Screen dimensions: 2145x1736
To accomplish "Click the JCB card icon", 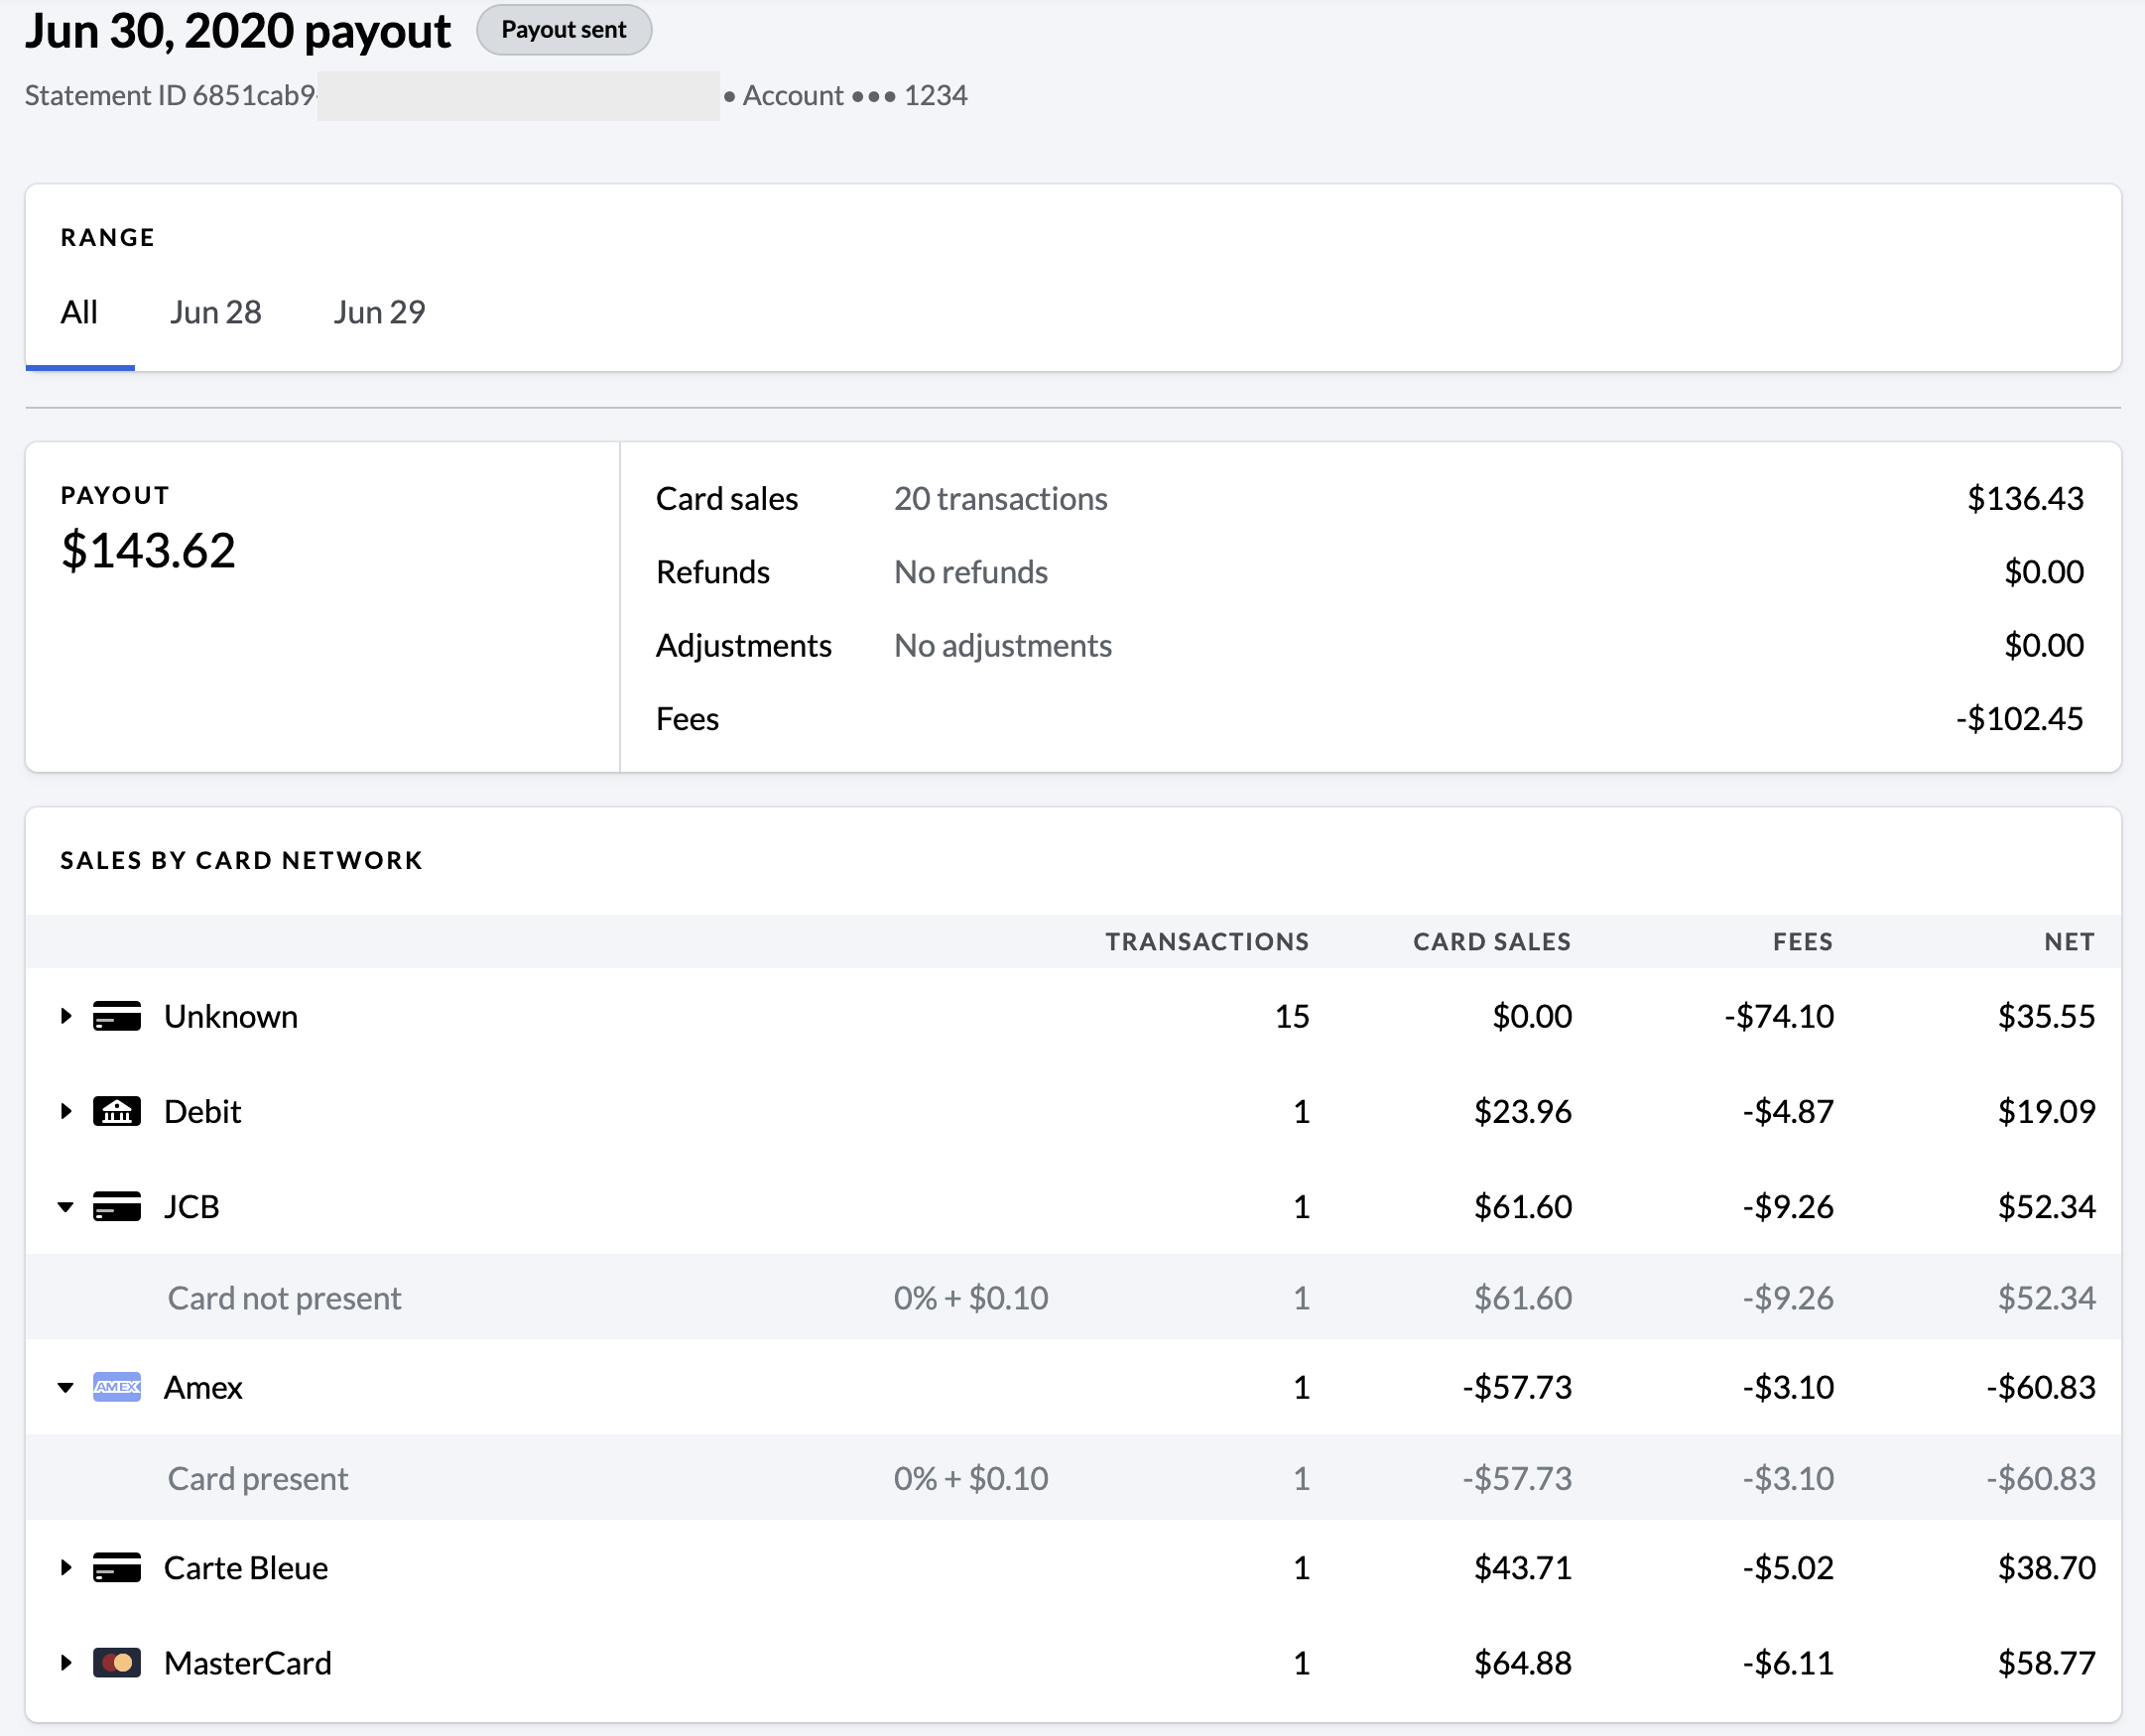I will 117,1206.
